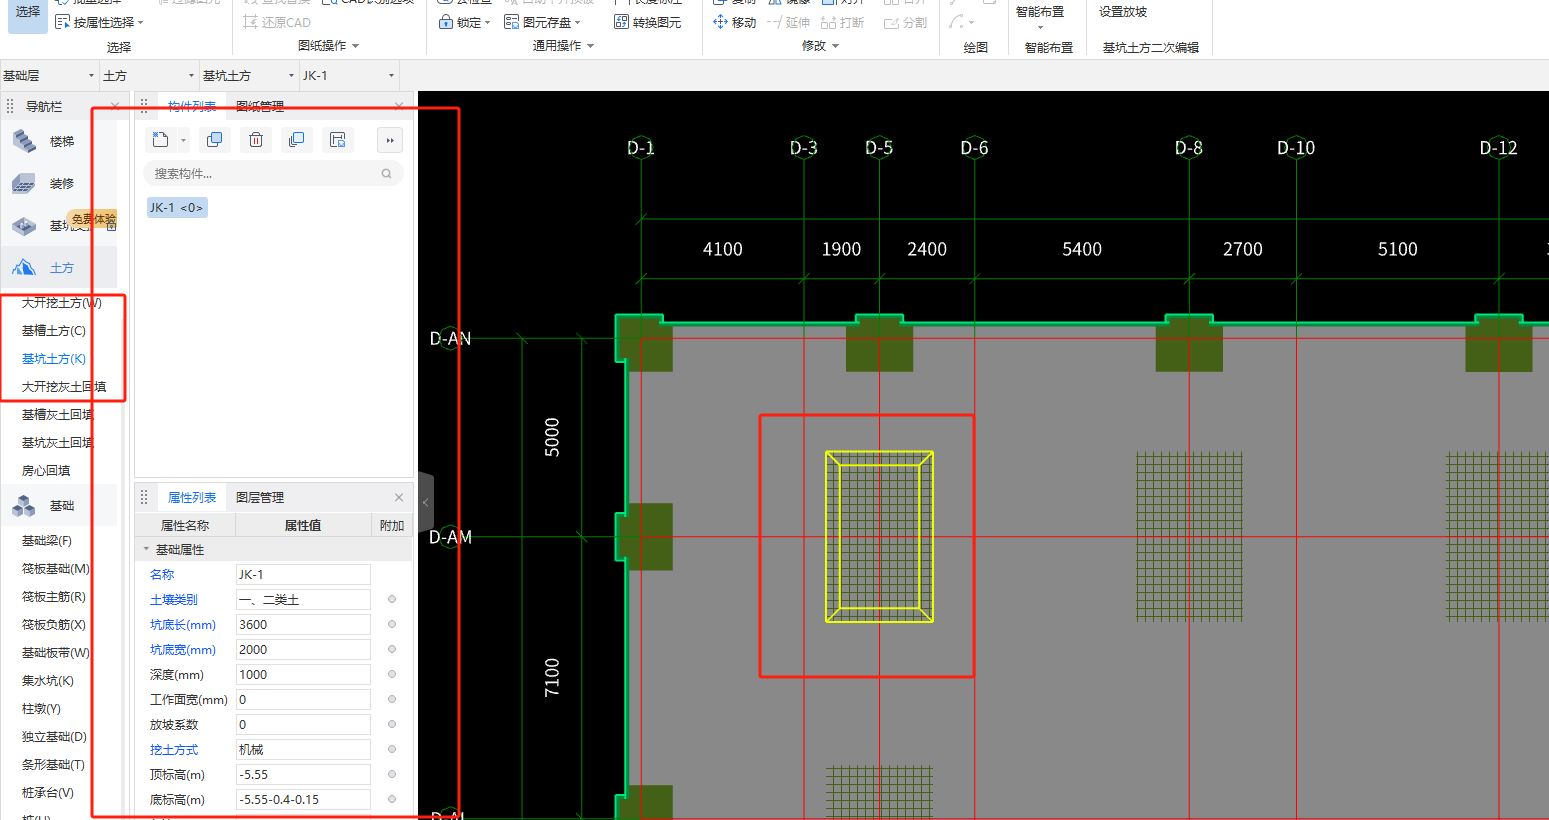Image resolution: width=1549 pixels, height=820 pixels.
Task: Switch to the 属性列表 tab
Action: pos(192,497)
